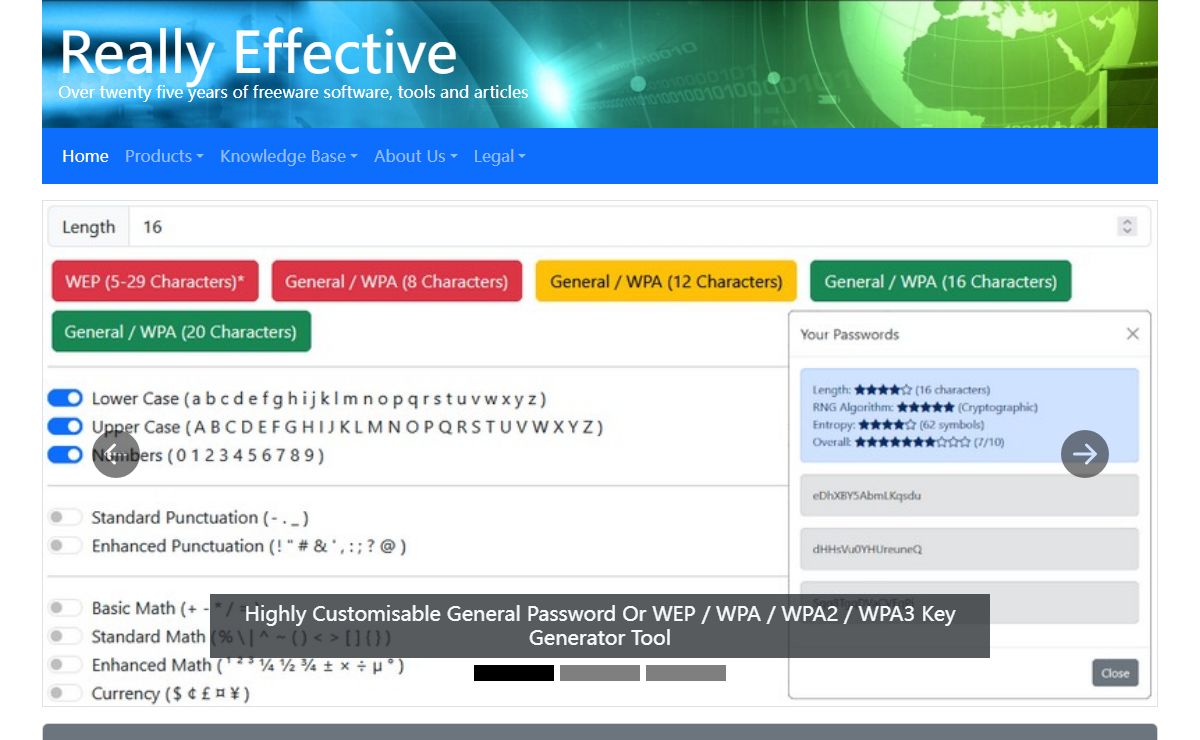The image size is (1200, 740).
Task: Open the Legal dropdown menu
Action: point(499,156)
